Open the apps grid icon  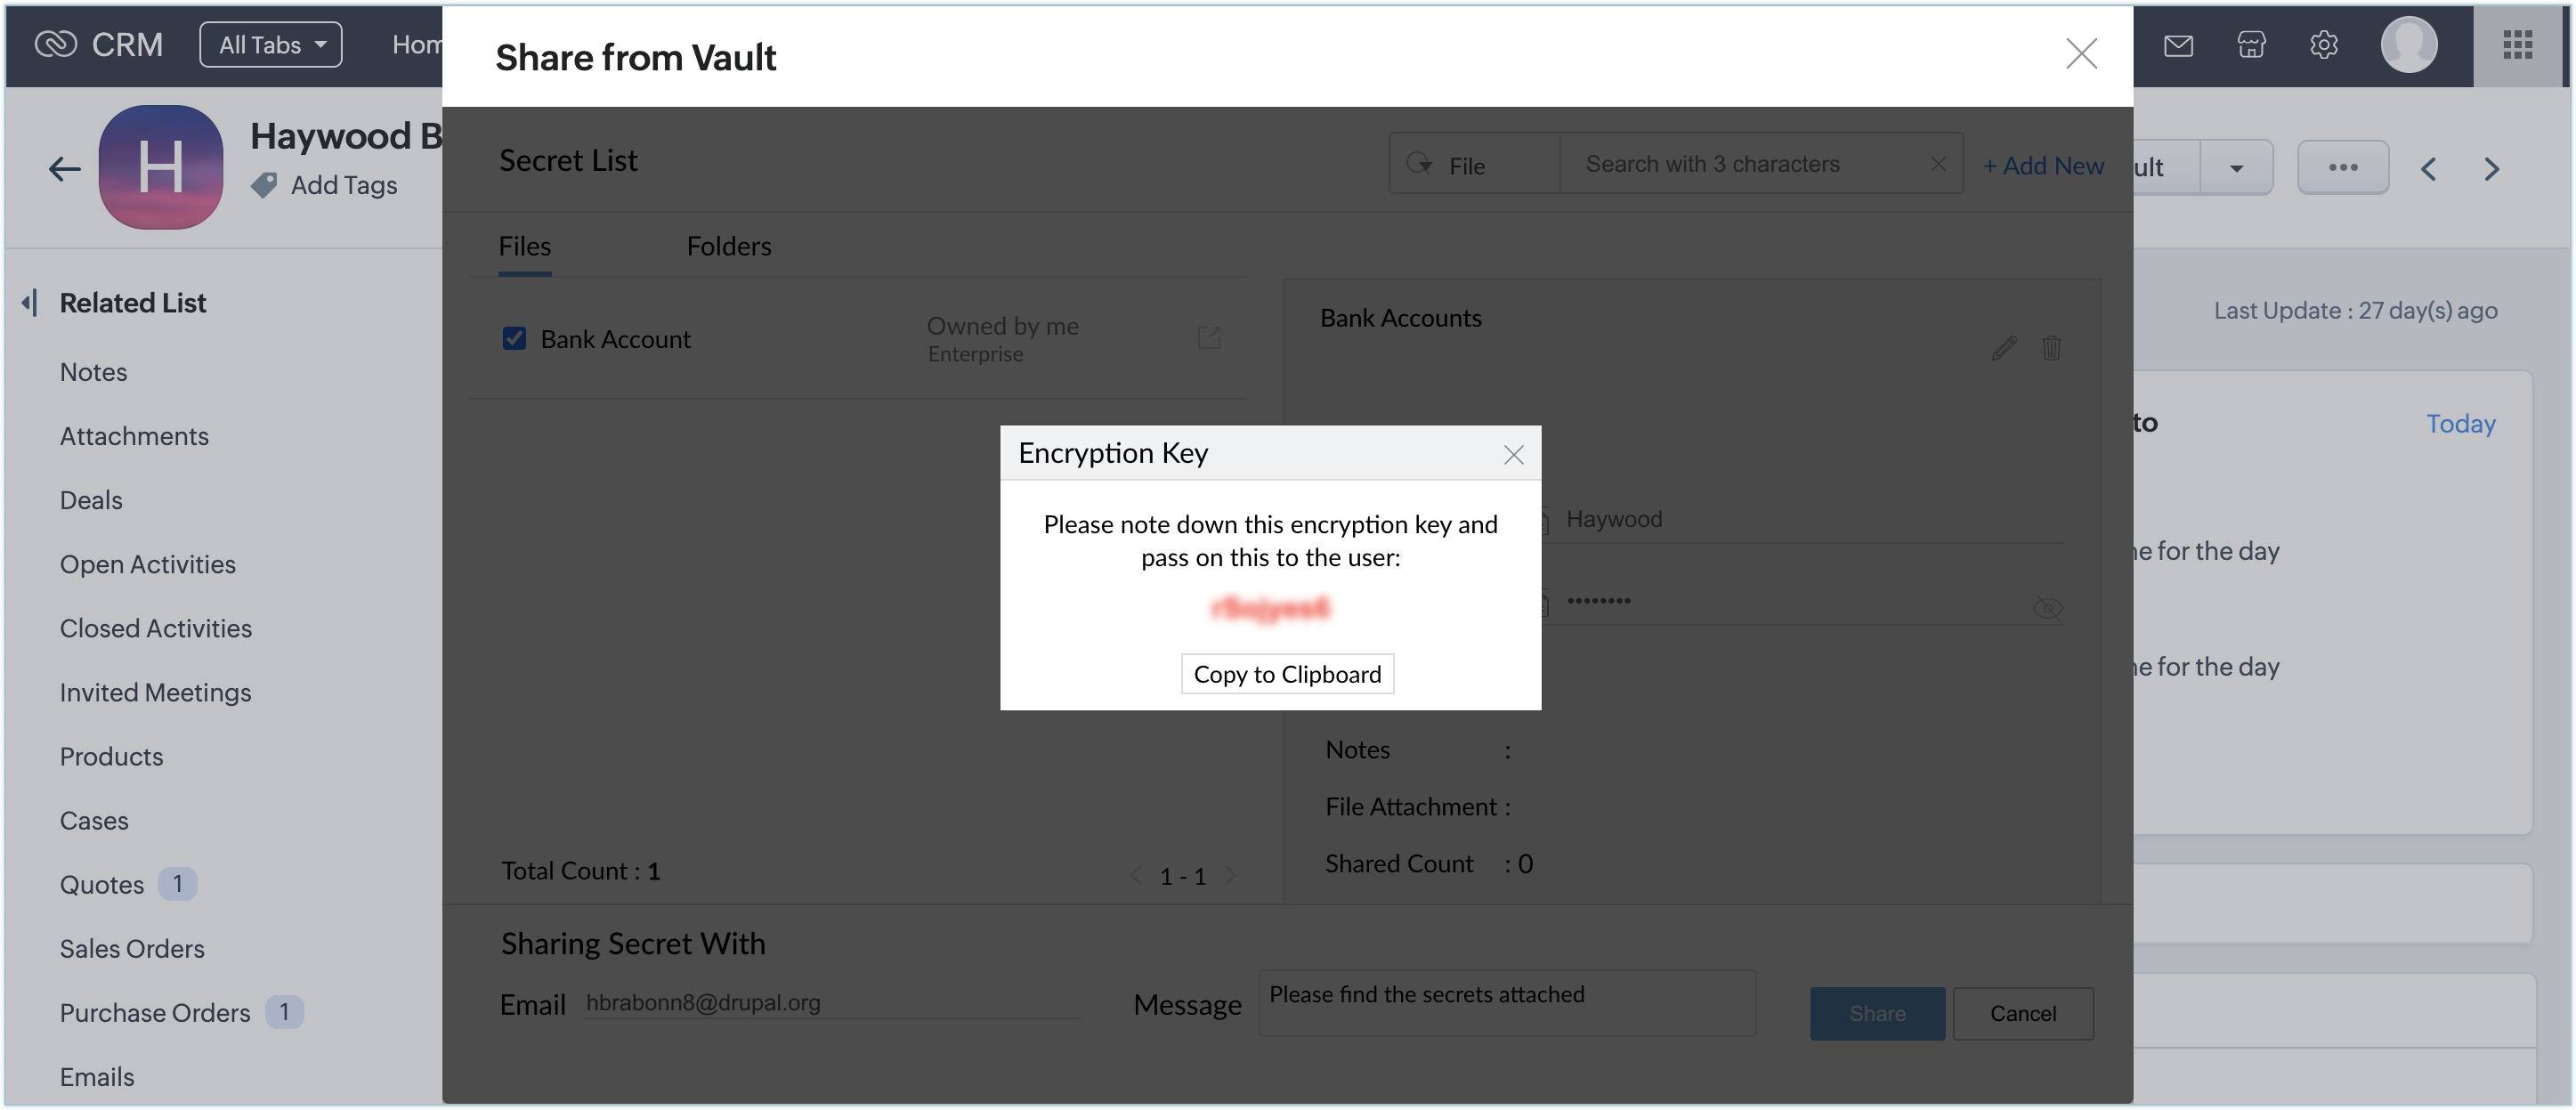[x=2517, y=45]
